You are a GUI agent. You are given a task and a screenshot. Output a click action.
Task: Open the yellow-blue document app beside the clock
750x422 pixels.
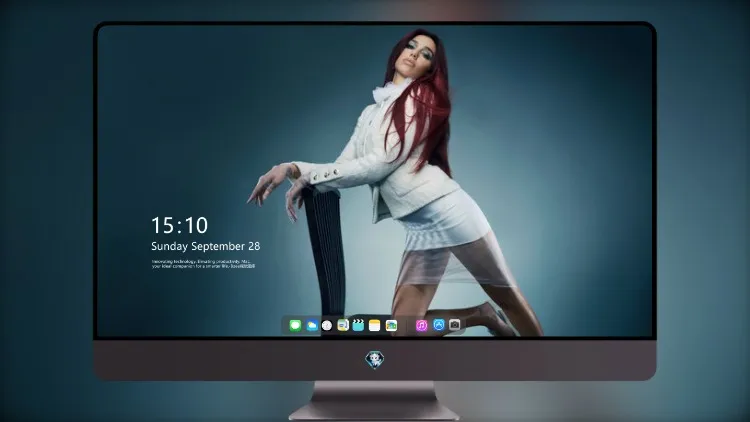point(343,325)
